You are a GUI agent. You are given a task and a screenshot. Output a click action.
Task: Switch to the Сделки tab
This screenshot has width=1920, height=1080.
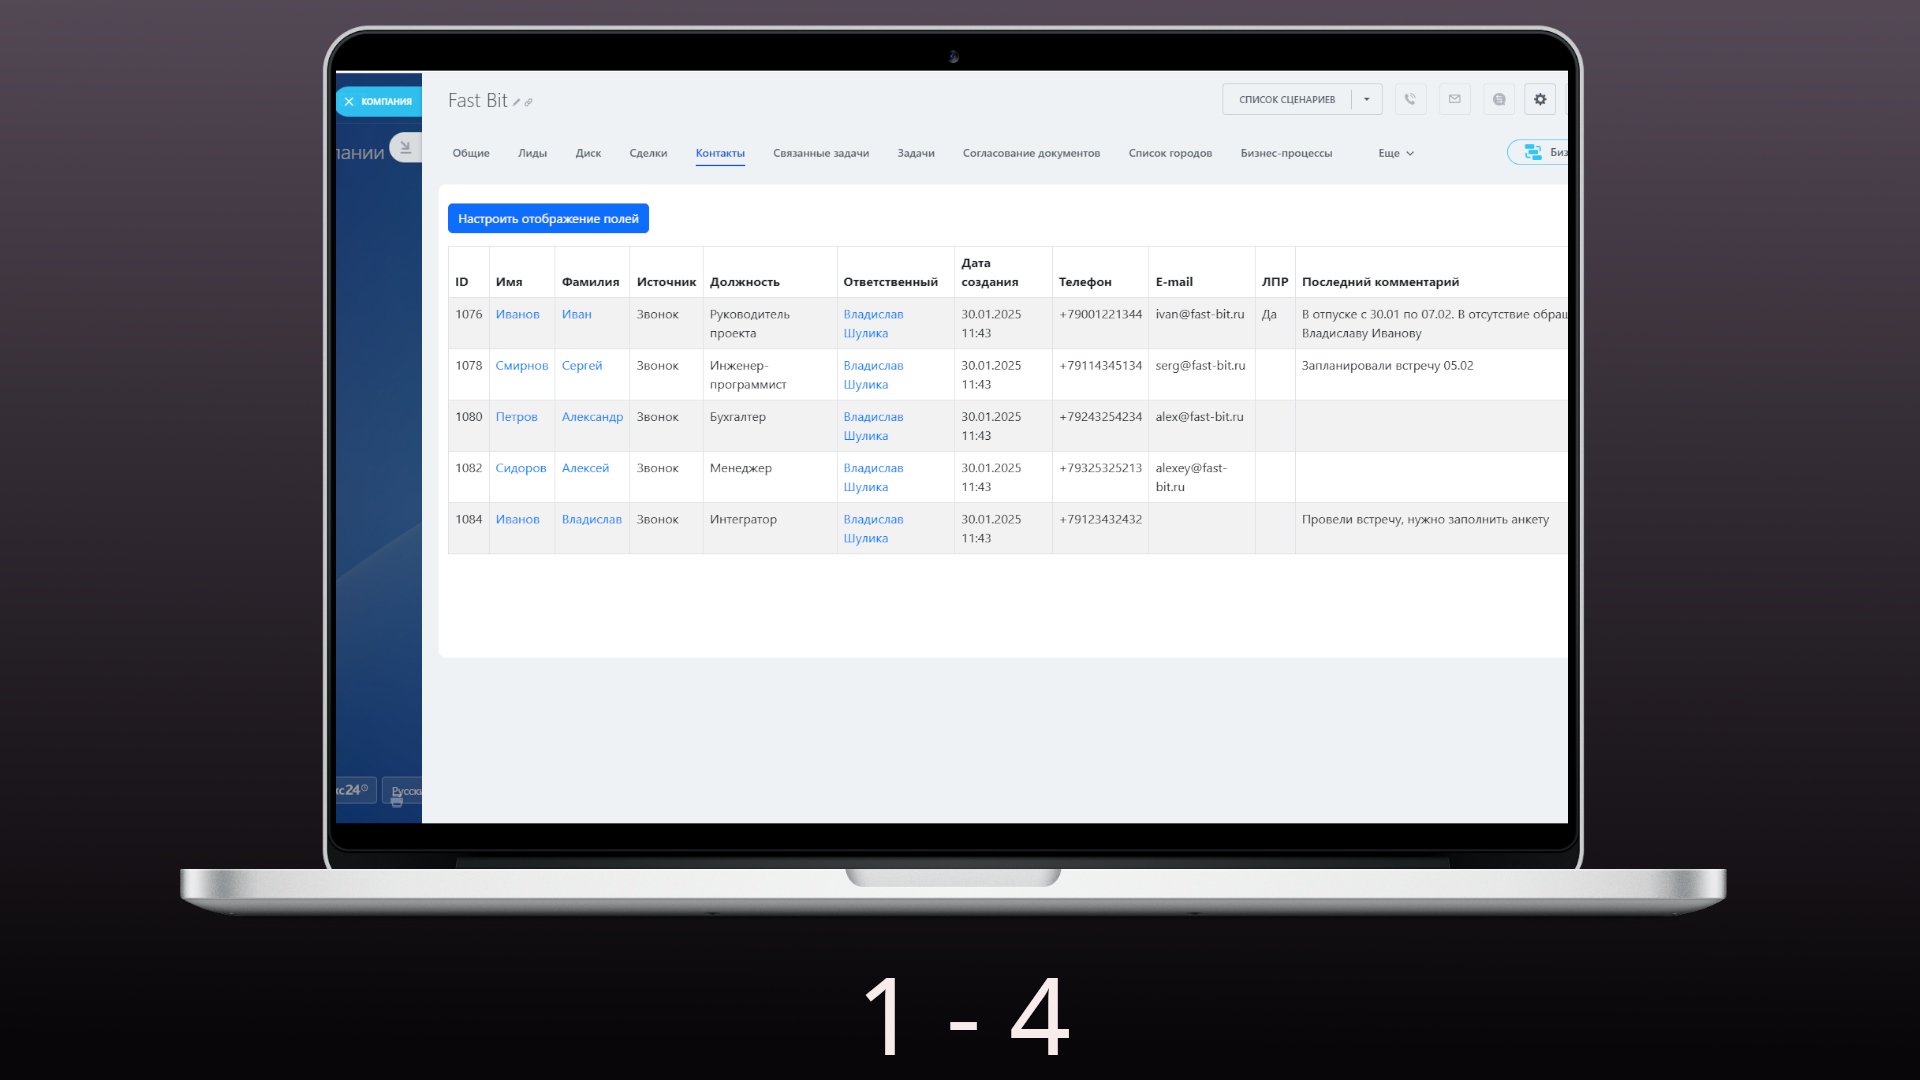(648, 153)
